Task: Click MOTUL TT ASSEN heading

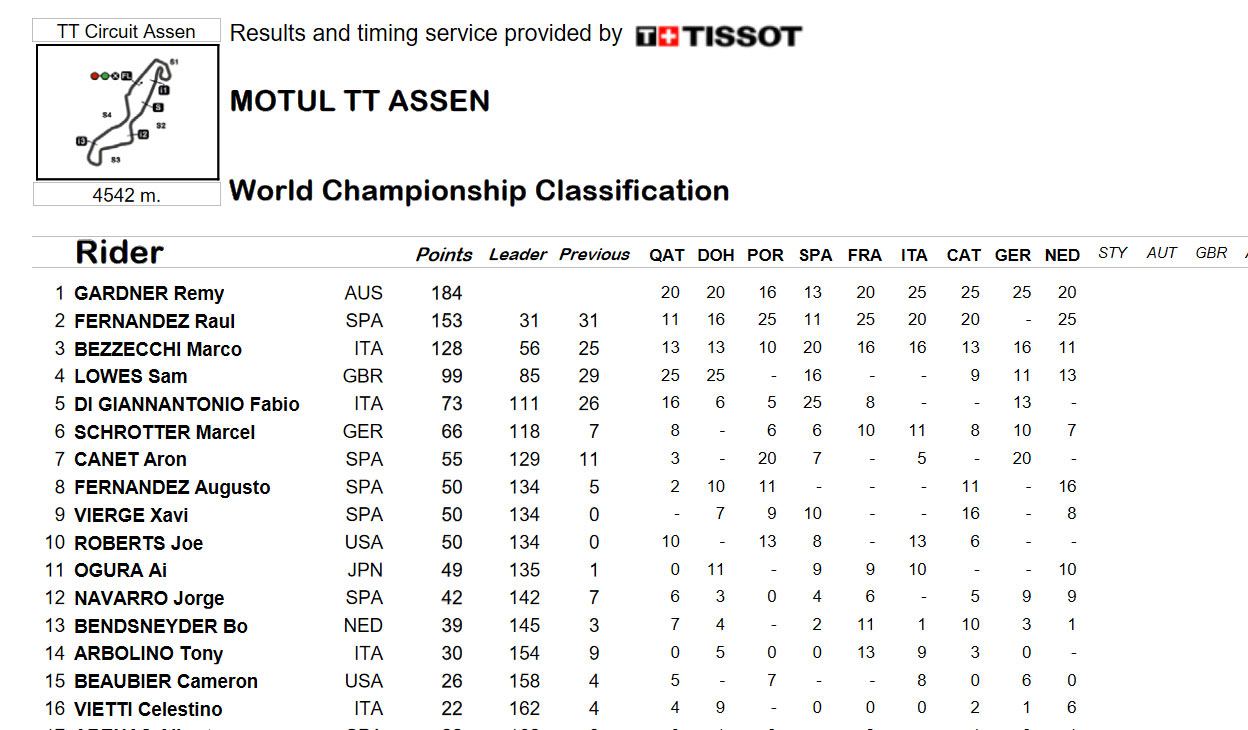Action: [x=360, y=101]
